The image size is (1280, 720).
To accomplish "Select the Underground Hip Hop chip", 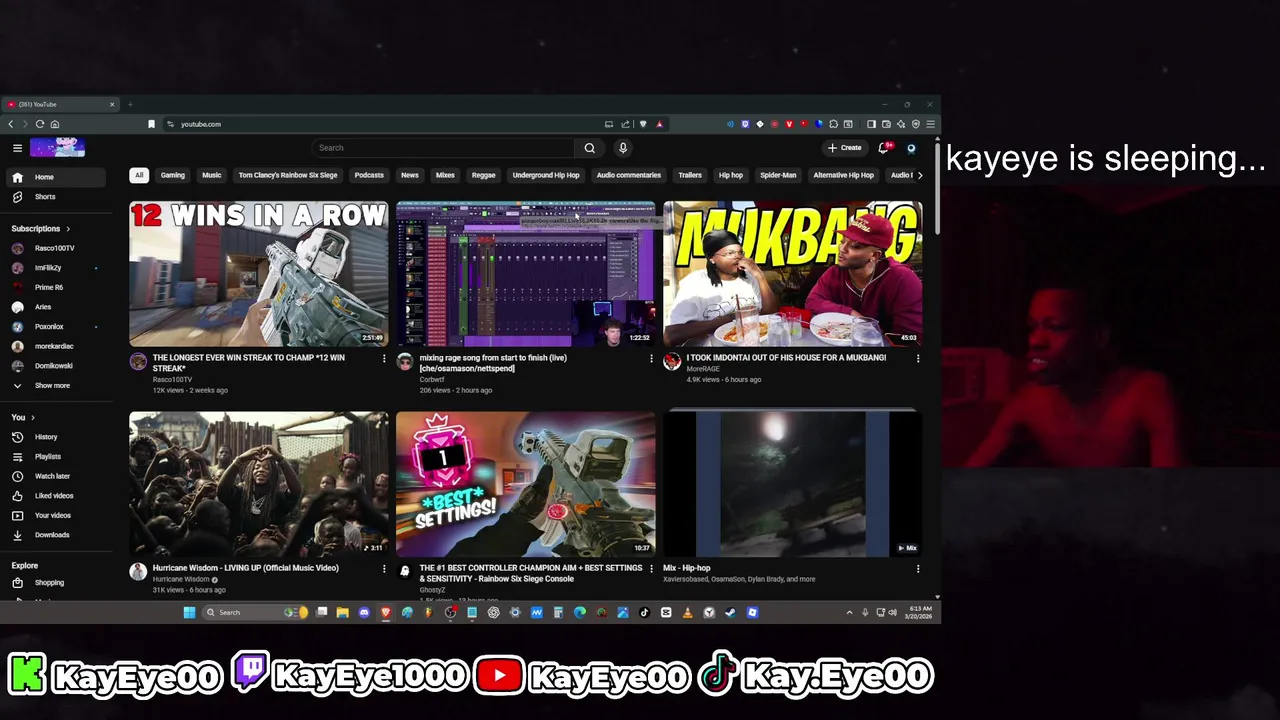I will (x=546, y=175).
